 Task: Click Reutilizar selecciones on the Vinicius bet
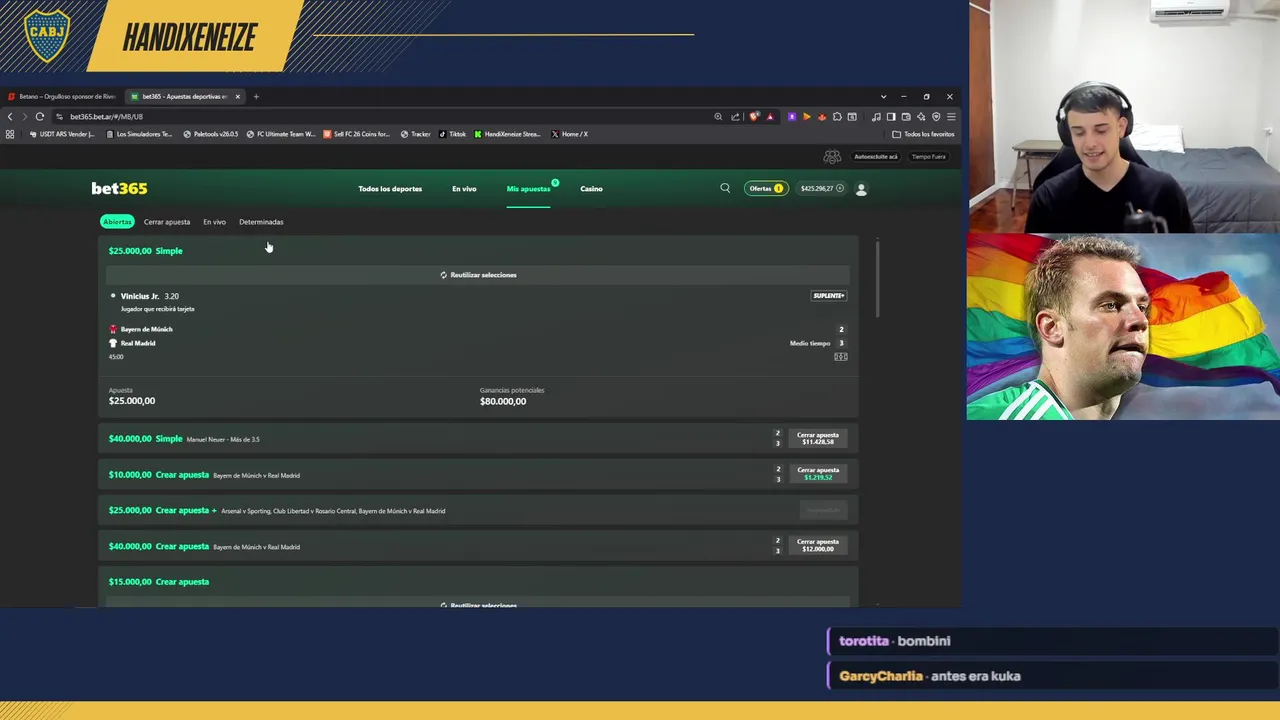click(x=478, y=275)
